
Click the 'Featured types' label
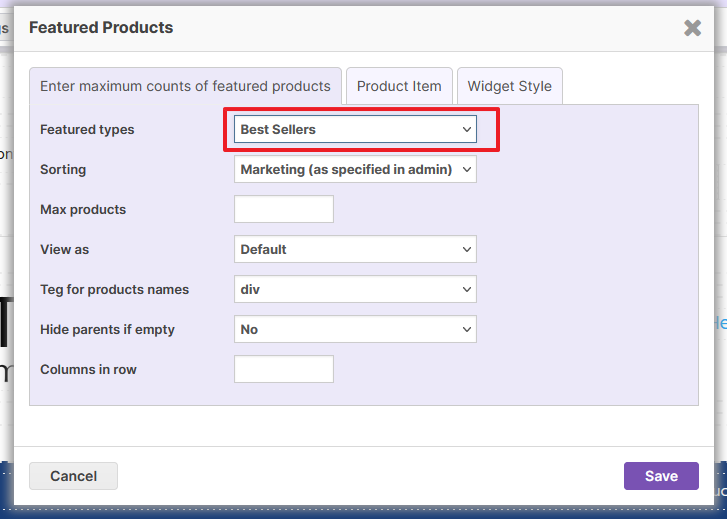click(87, 129)
